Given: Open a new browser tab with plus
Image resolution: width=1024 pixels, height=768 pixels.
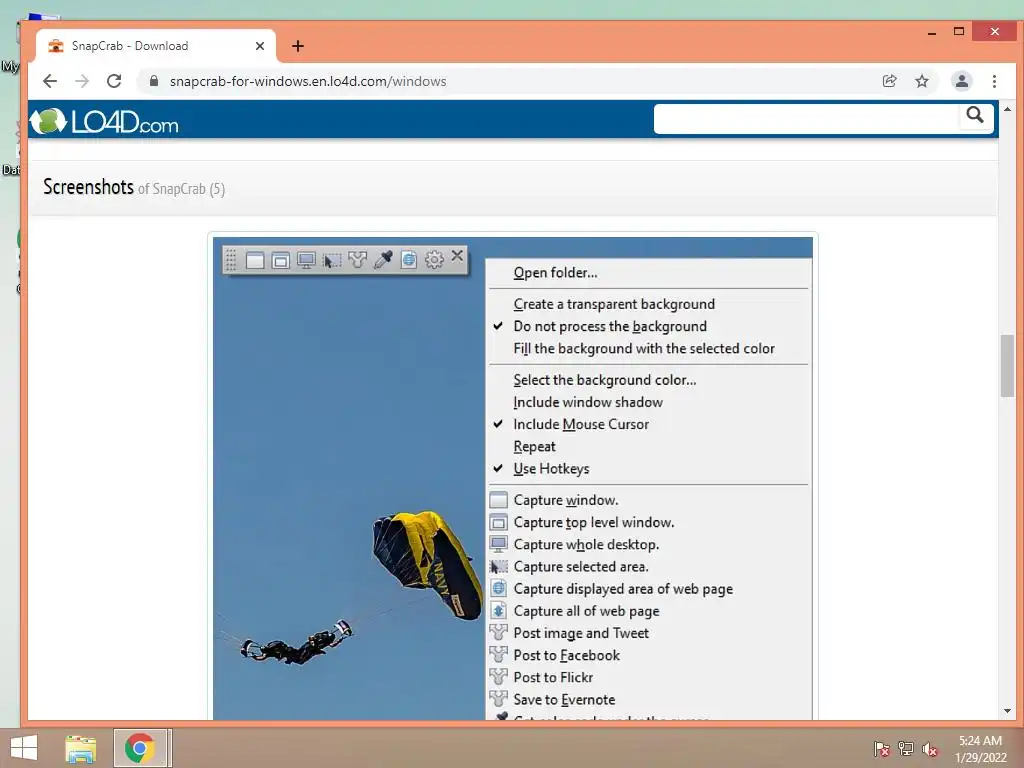Looking at the screenshot, I should 298,46.
